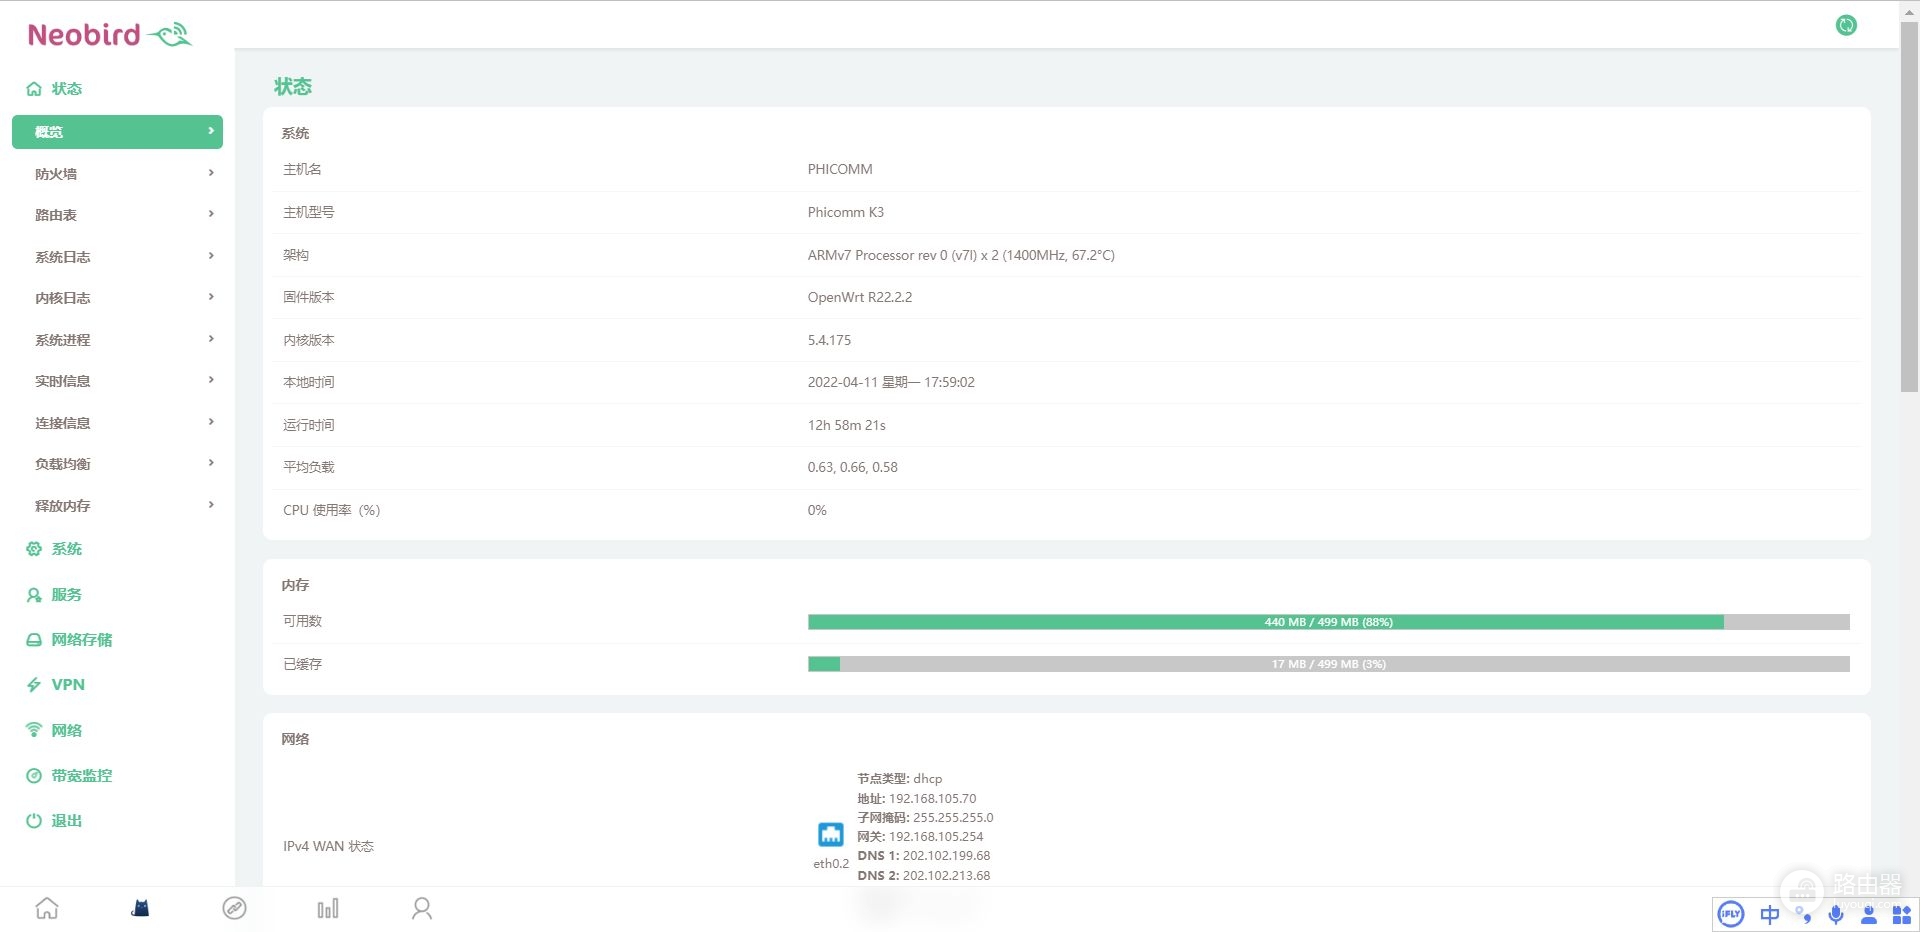The width and height of the screenshot is (1920, 932).
Task: Click the 运行时间 row label
Action: [309, 425]
